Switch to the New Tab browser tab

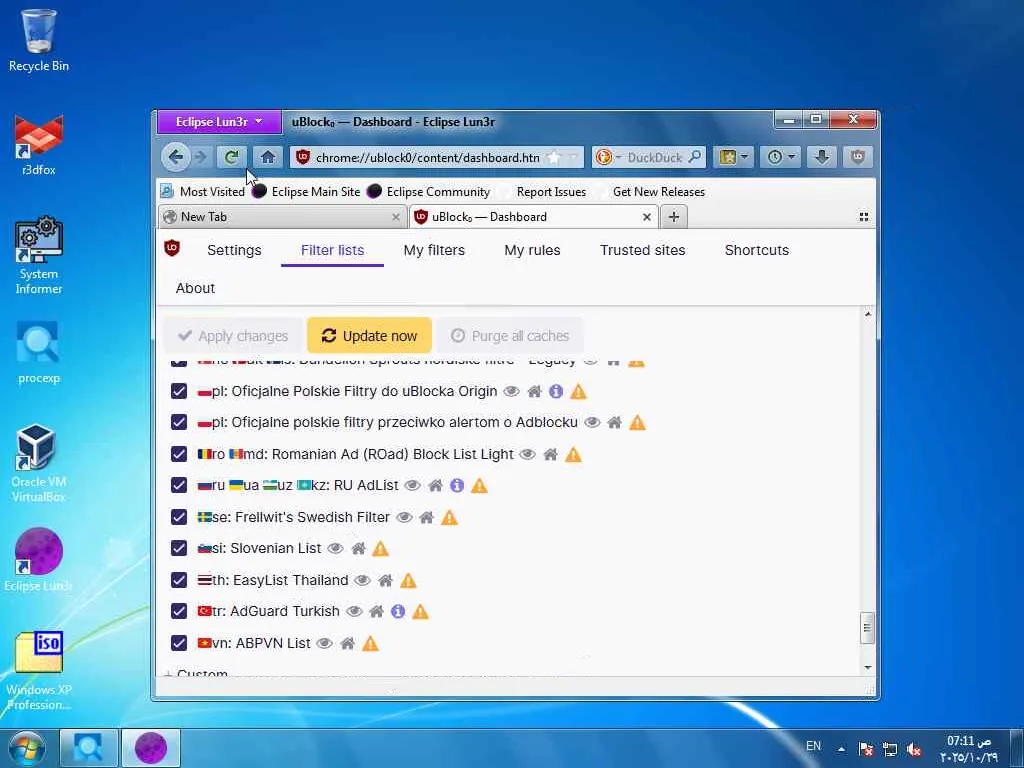(x=282, y=217)
